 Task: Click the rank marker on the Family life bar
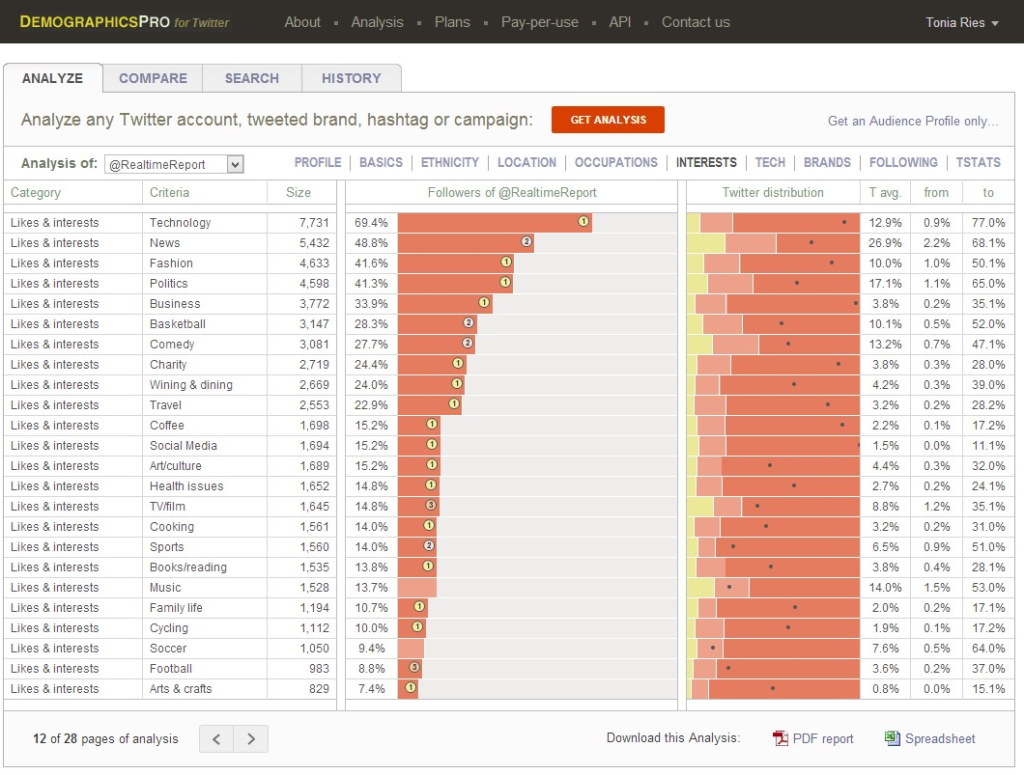pos(419,607)
